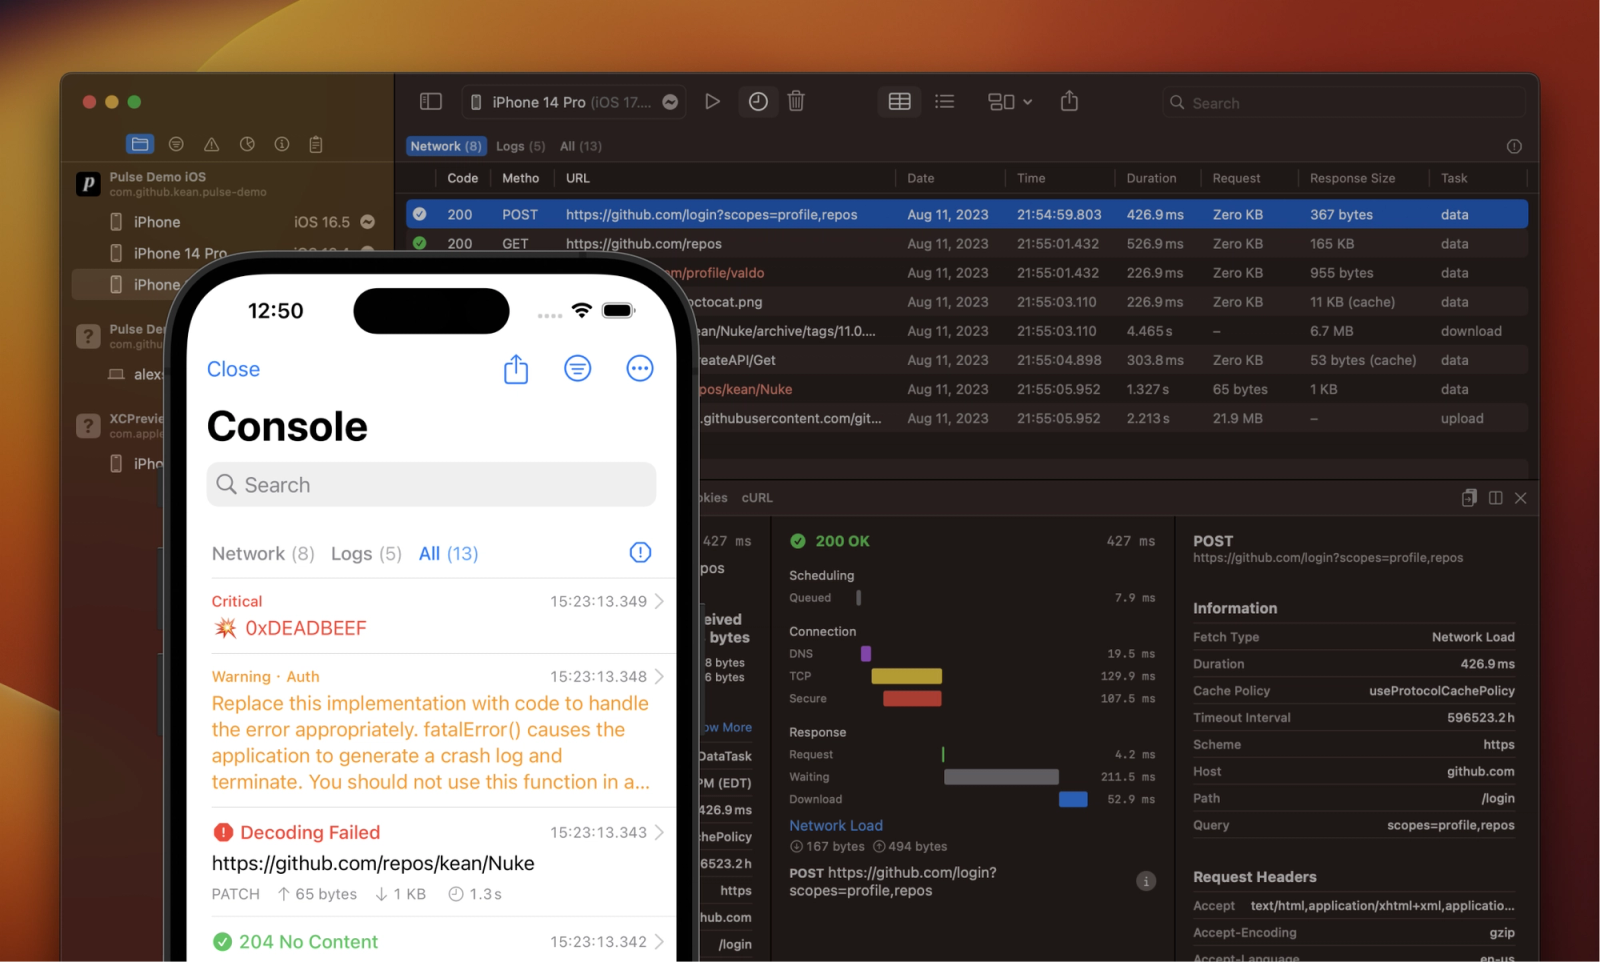Tap the share icon in iPhone Console
The height and width of the screenshot is (962, 1600).
click(515, 369)
